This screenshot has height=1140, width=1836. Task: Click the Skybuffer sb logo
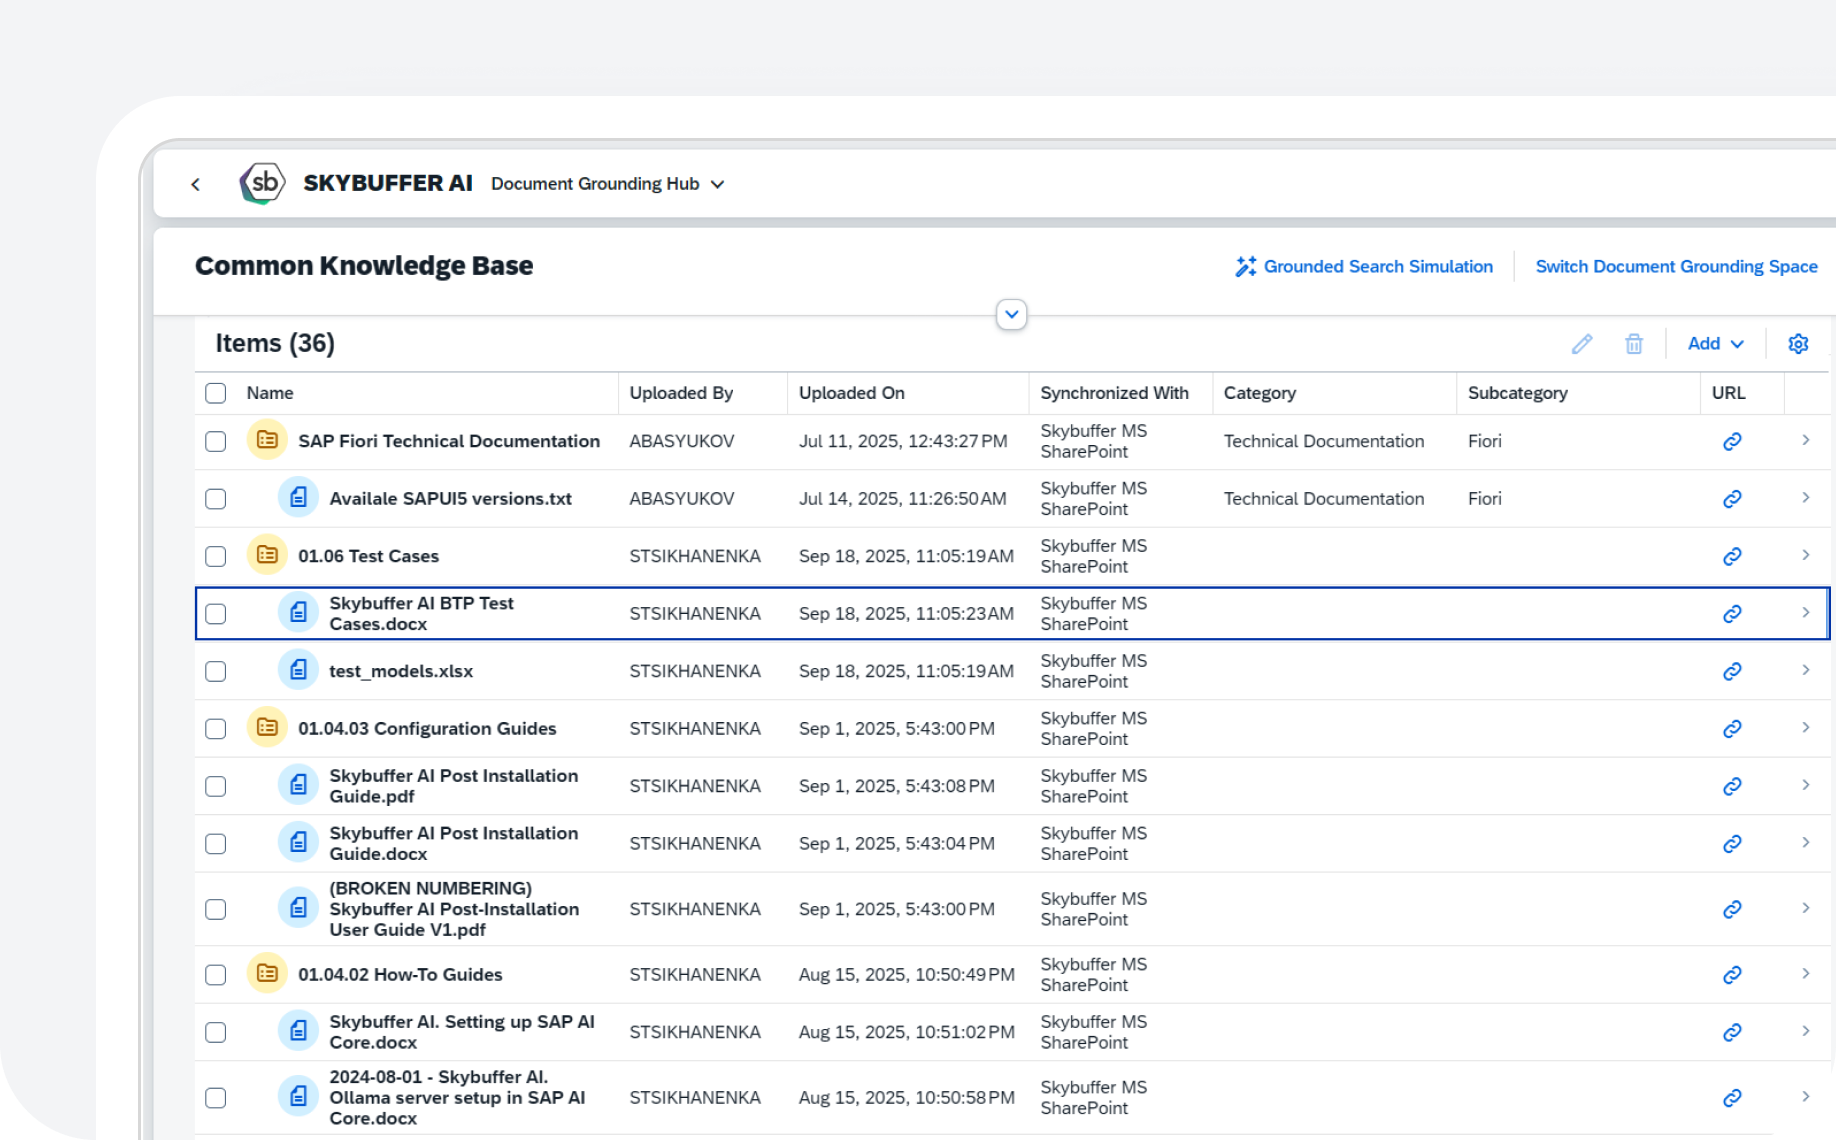click(x=263, y=183)
